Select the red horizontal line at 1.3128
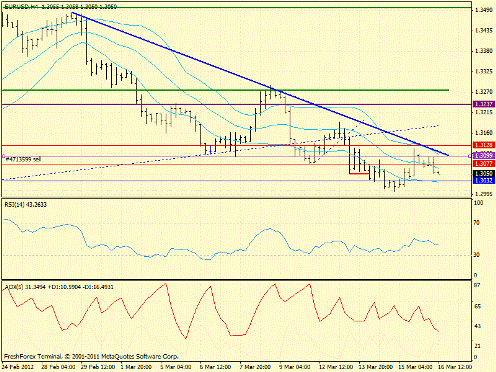 [237, 145]
